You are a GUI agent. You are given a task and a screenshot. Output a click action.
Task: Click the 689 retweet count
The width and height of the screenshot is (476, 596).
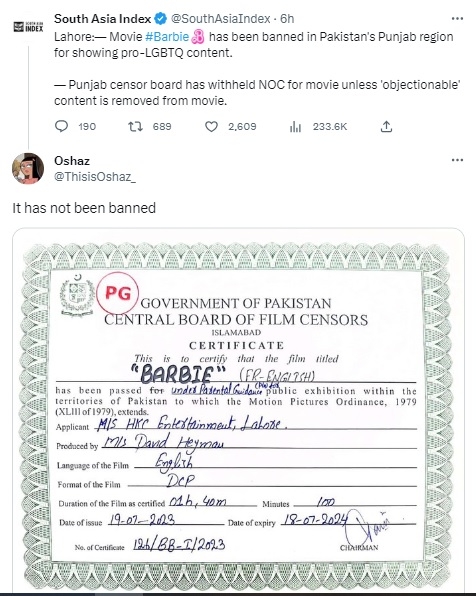tap(162, 127)
